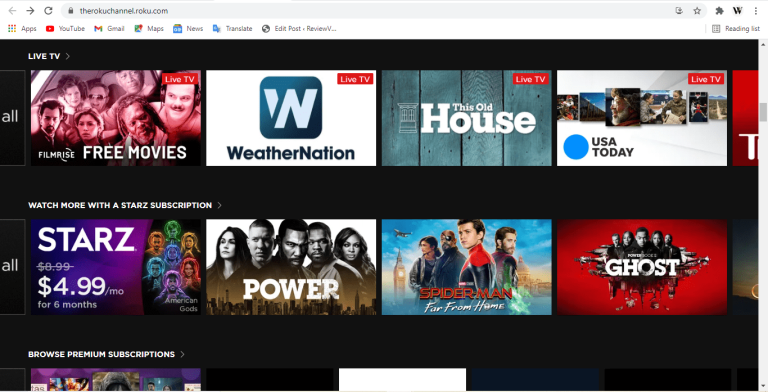
Task: Open the Gmail bookmark
Action: coord(109,28)
